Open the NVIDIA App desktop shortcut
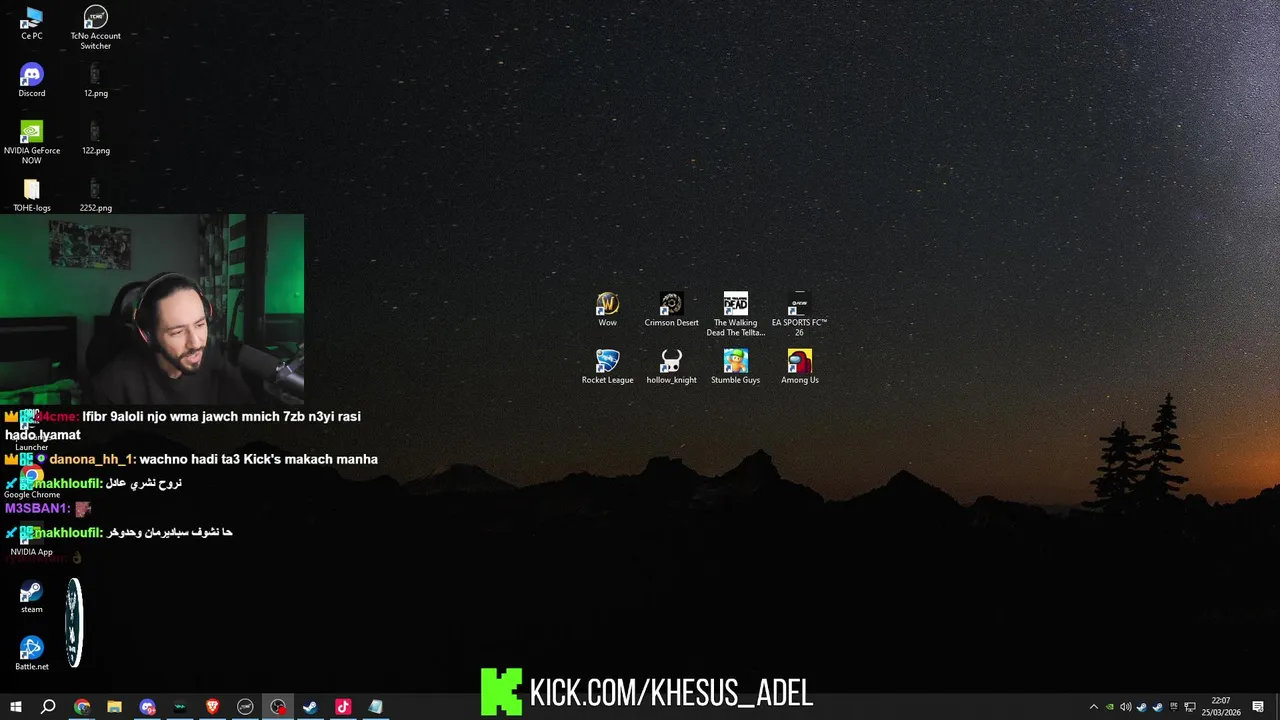 [x=32, y=540]
